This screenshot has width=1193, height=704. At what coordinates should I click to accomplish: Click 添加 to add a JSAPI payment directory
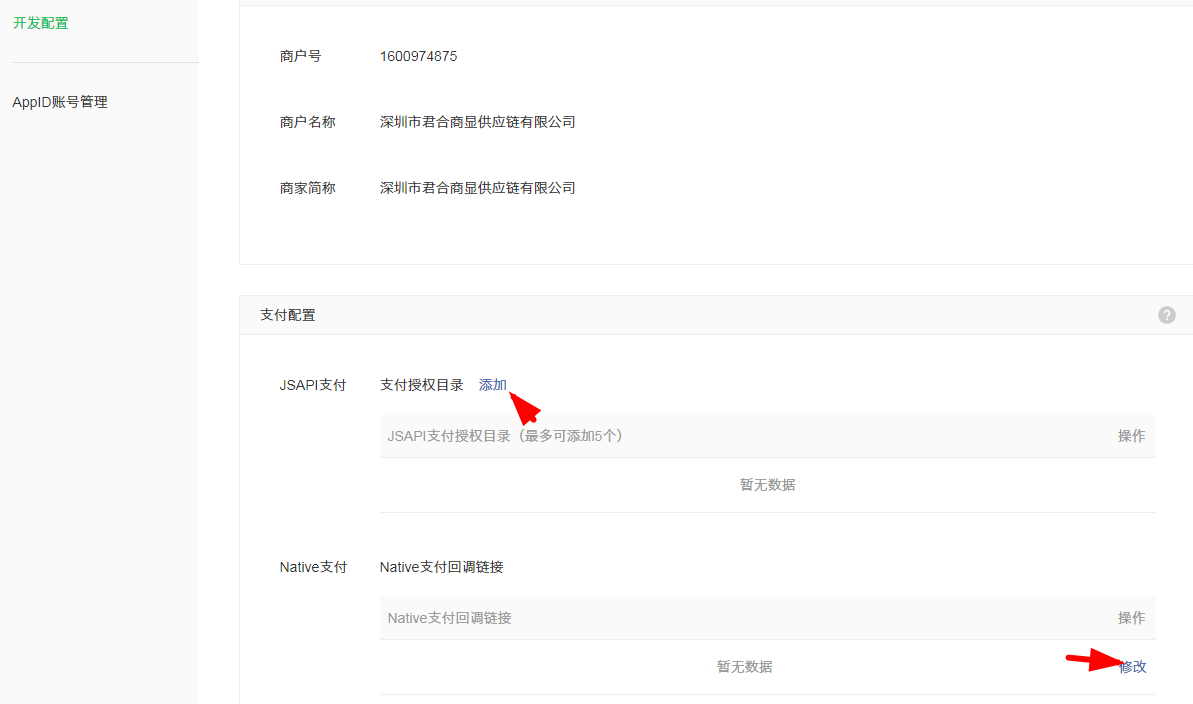click(492, 384)
